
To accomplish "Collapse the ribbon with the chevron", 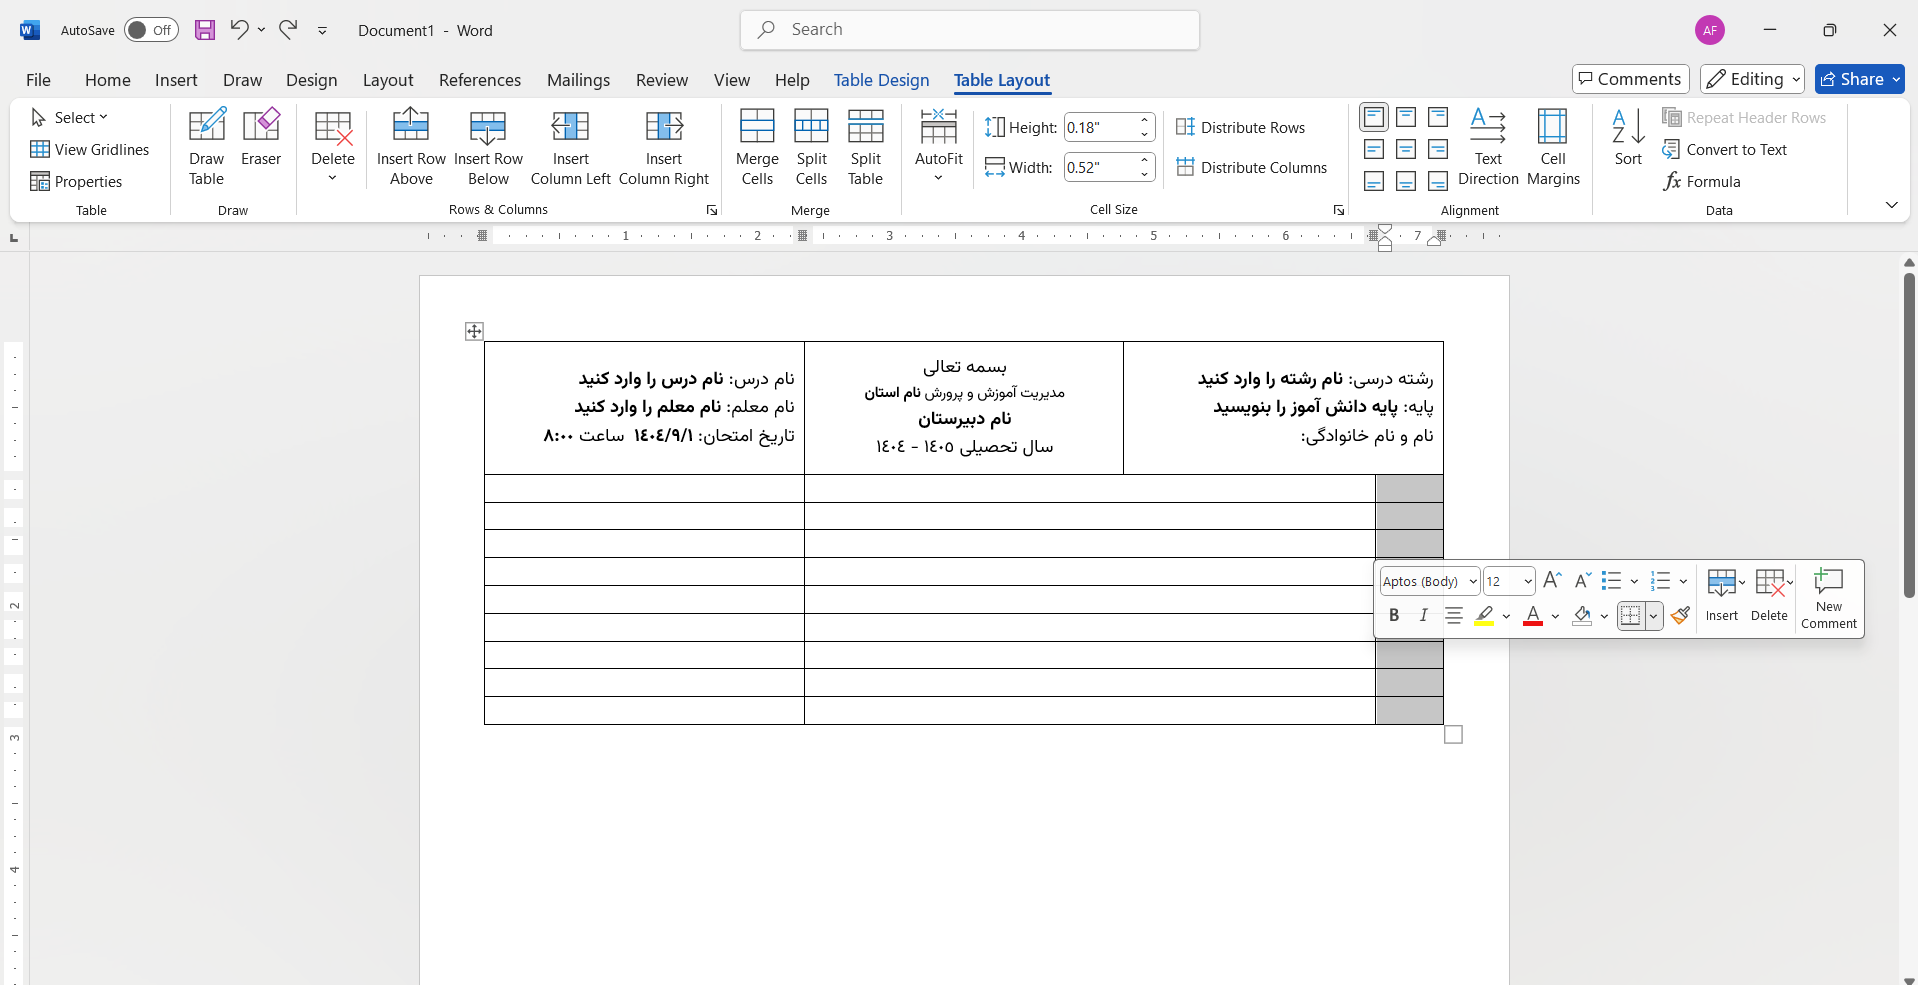I will click(1891, 205).
